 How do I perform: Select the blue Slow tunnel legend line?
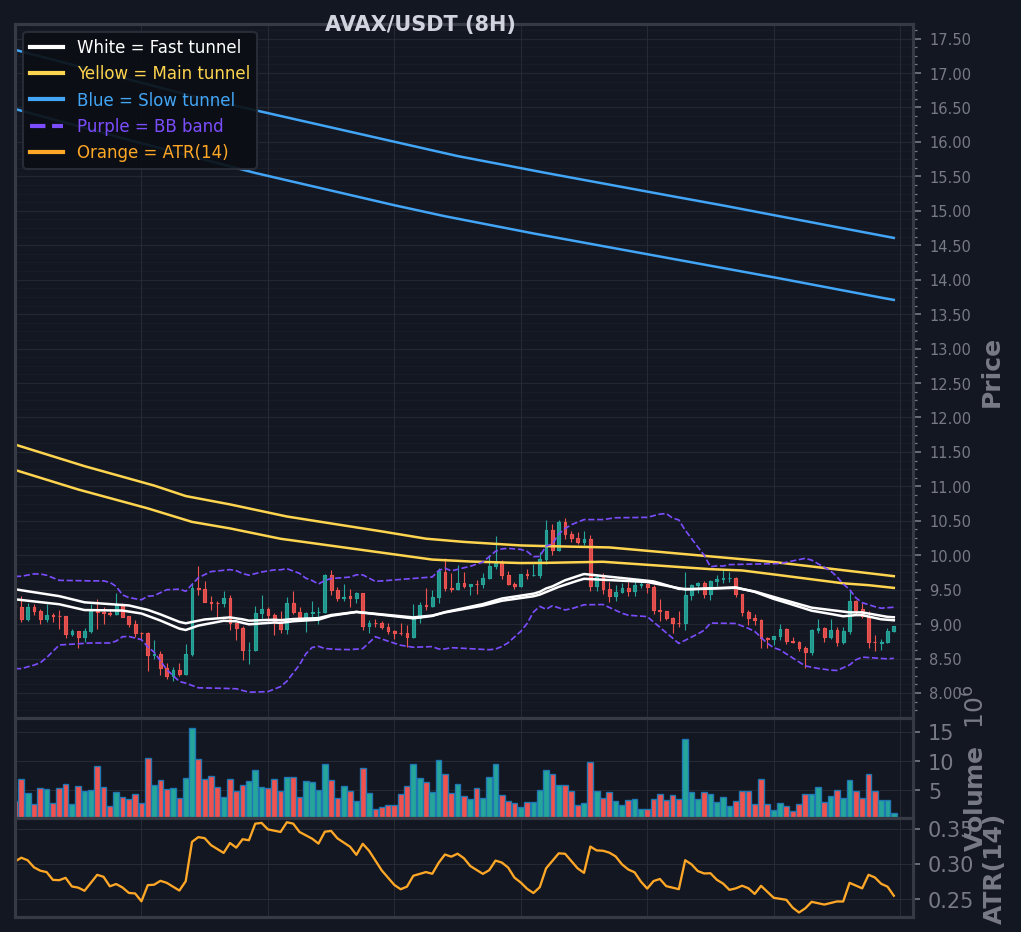click(47, 100)
